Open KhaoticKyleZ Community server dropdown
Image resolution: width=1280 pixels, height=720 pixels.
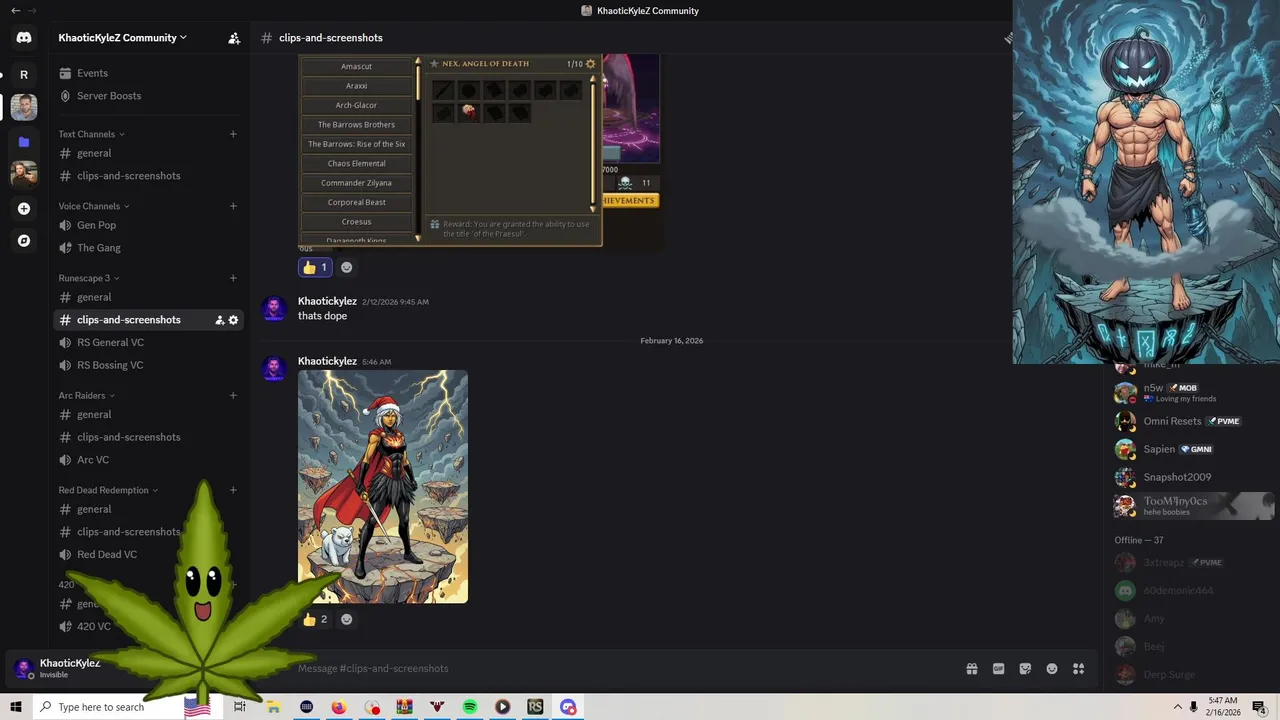[x=122, y=38]
